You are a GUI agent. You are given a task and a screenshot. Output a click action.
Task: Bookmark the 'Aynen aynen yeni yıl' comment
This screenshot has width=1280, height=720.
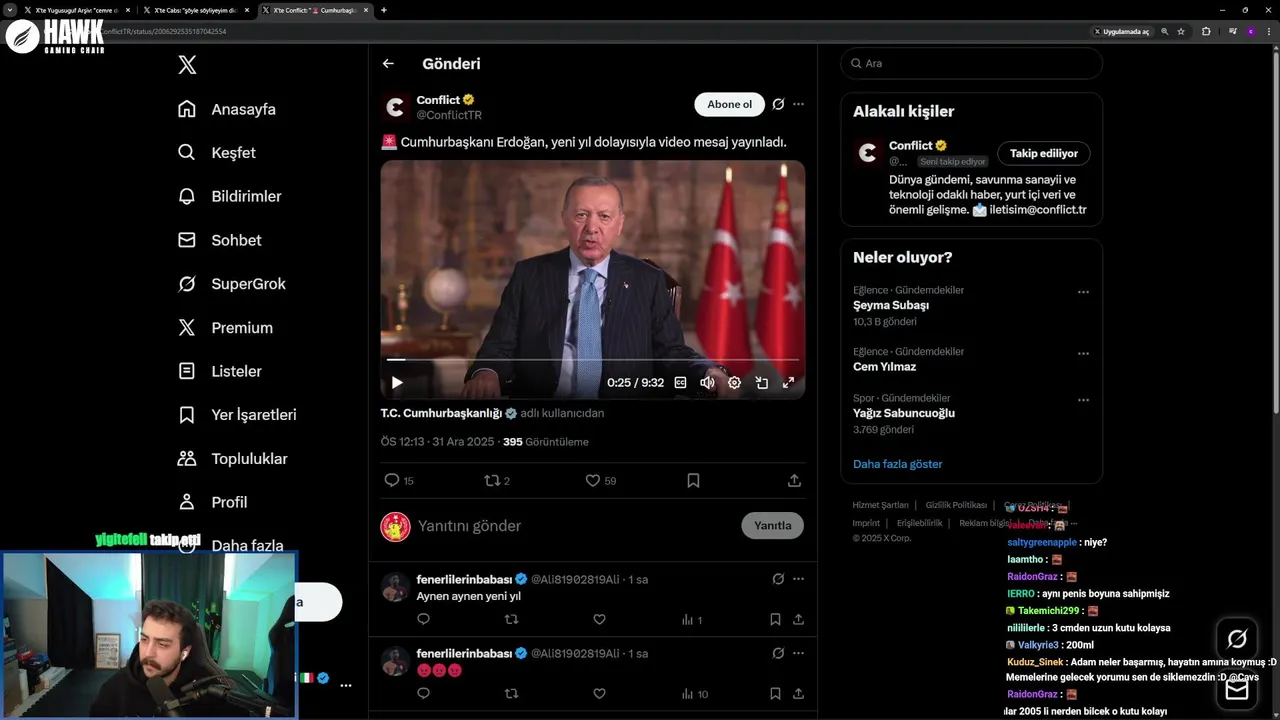(775, 620)
